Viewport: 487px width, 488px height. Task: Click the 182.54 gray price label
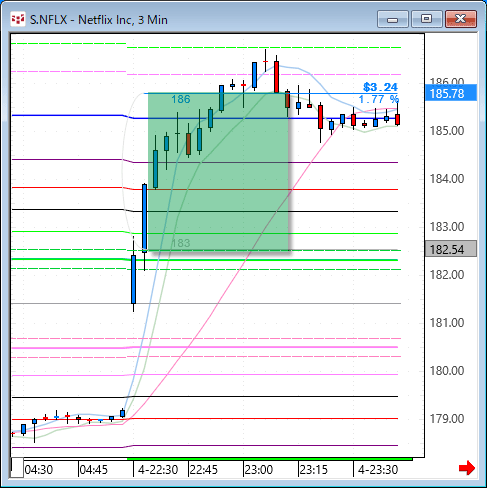pyautogui.click(x=451, y=249)
